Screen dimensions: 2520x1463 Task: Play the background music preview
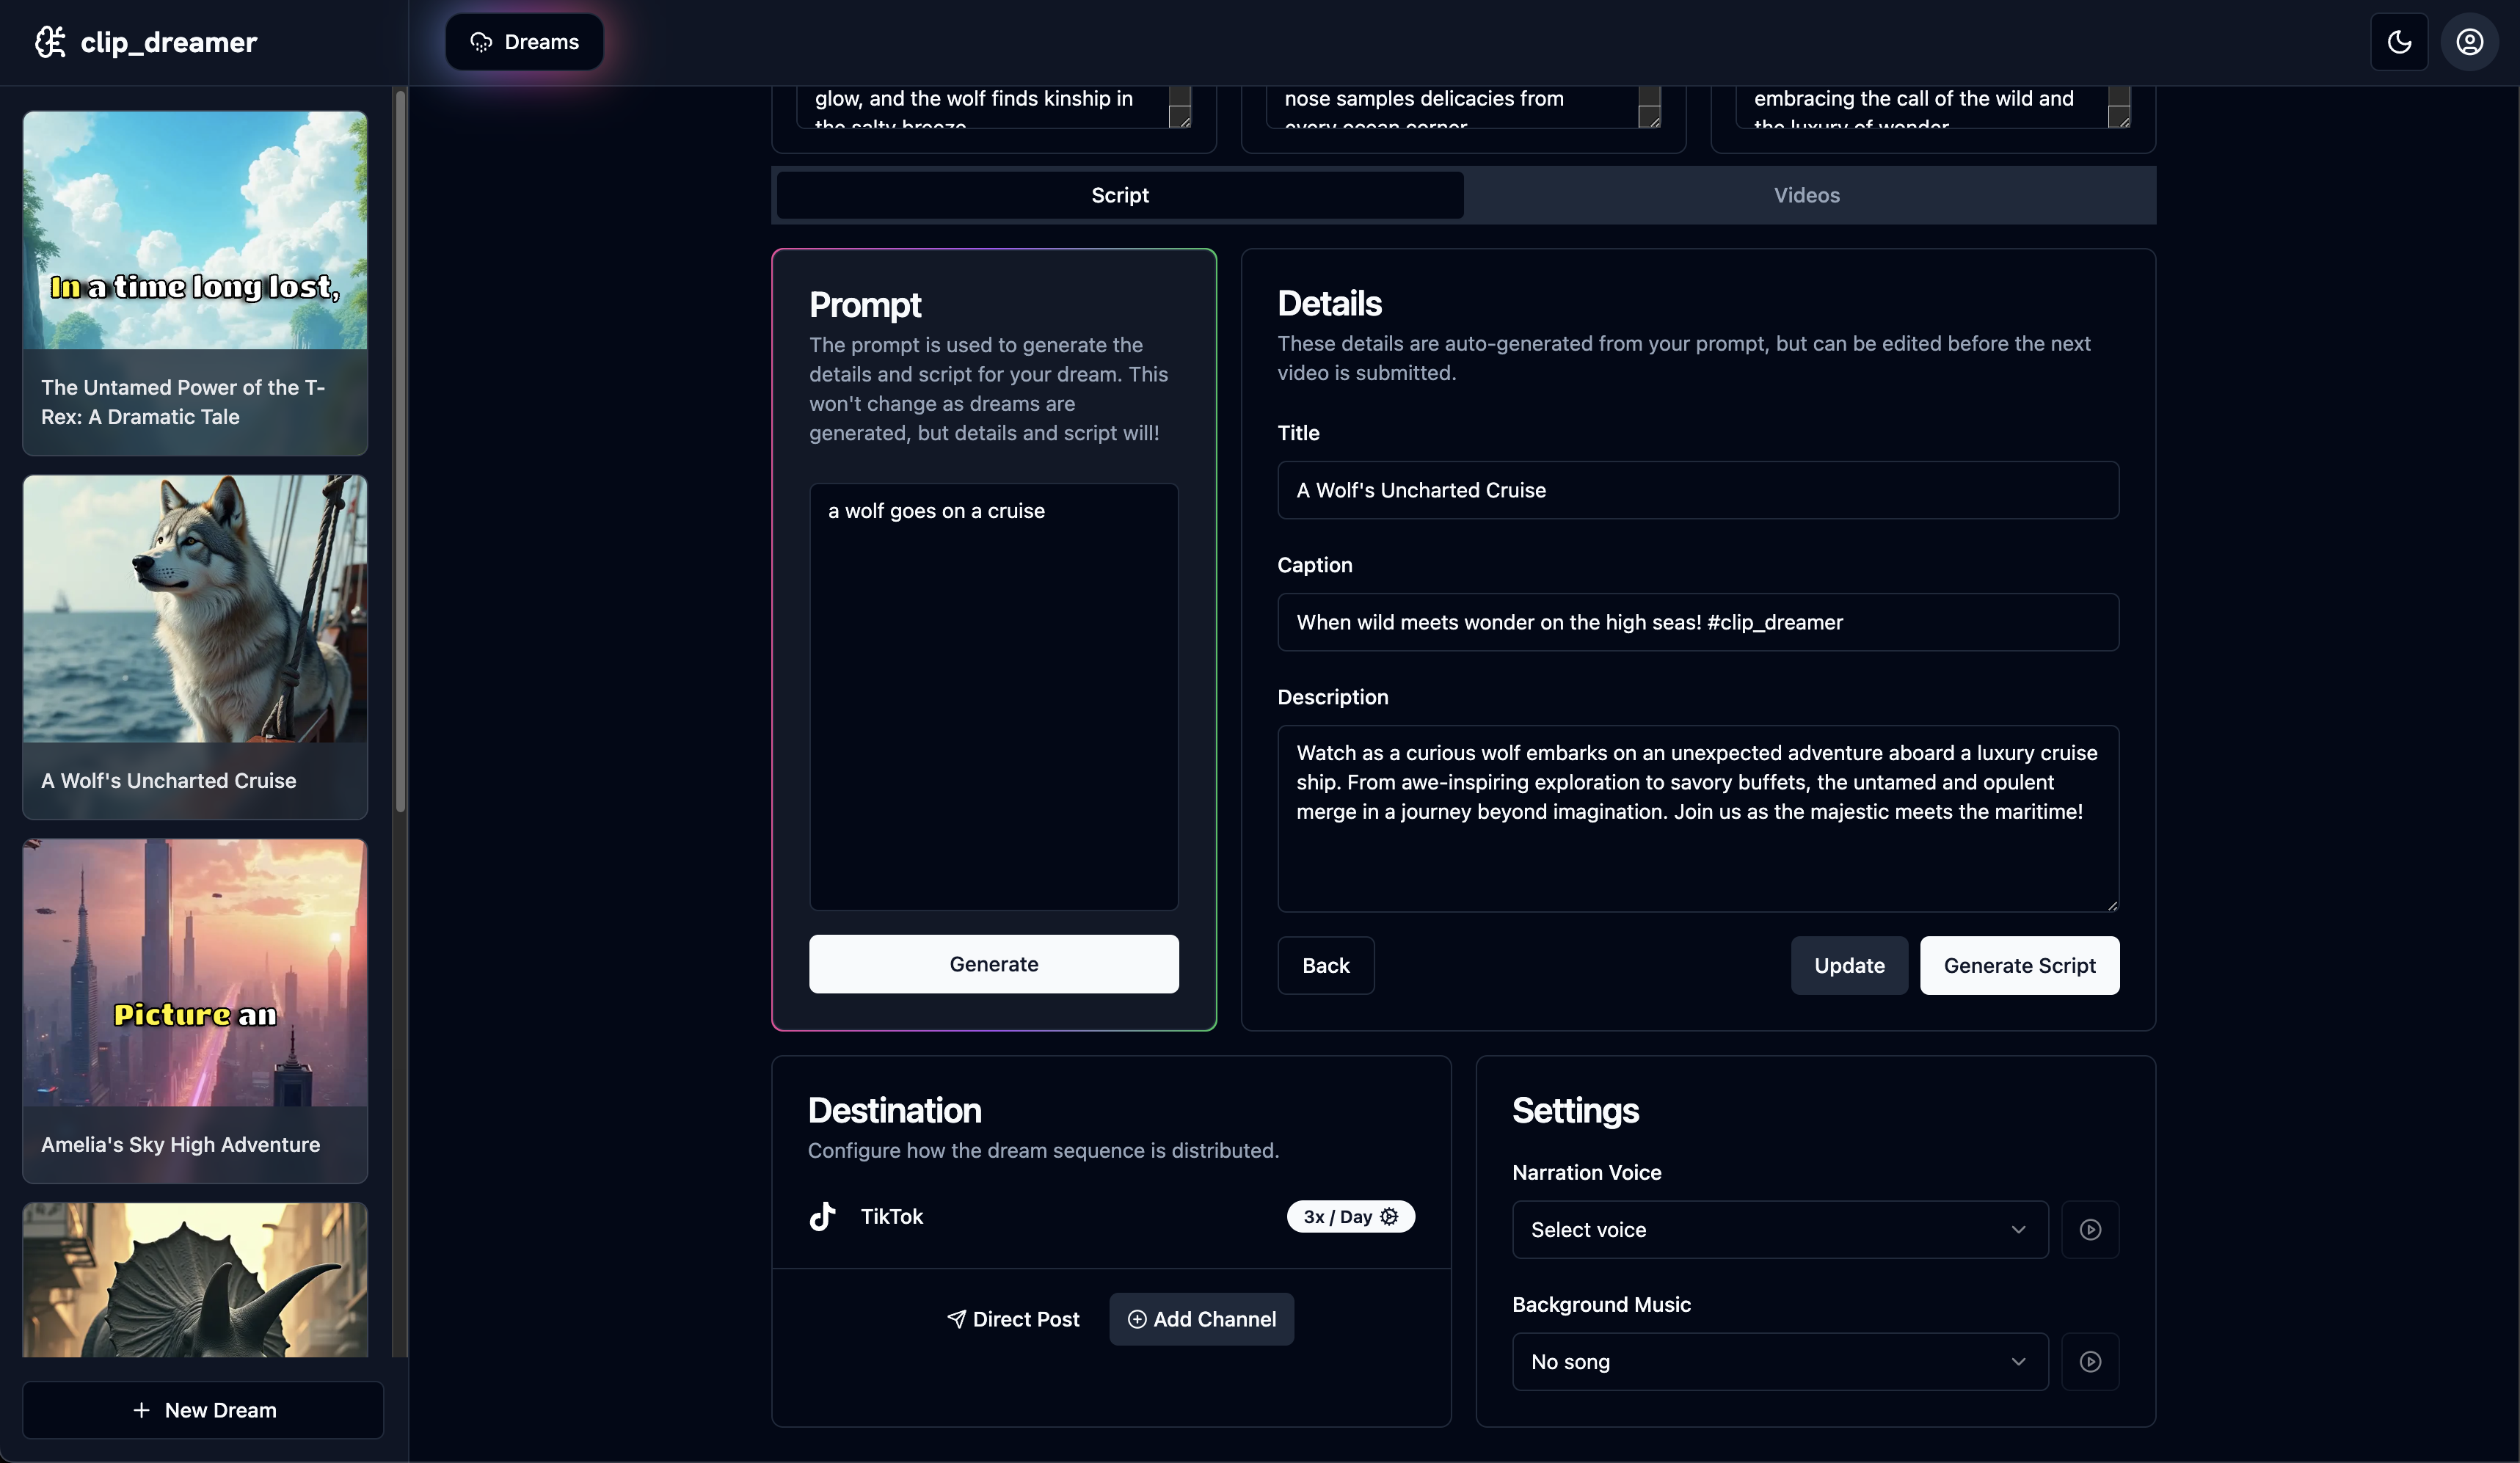point(2090,1361)
